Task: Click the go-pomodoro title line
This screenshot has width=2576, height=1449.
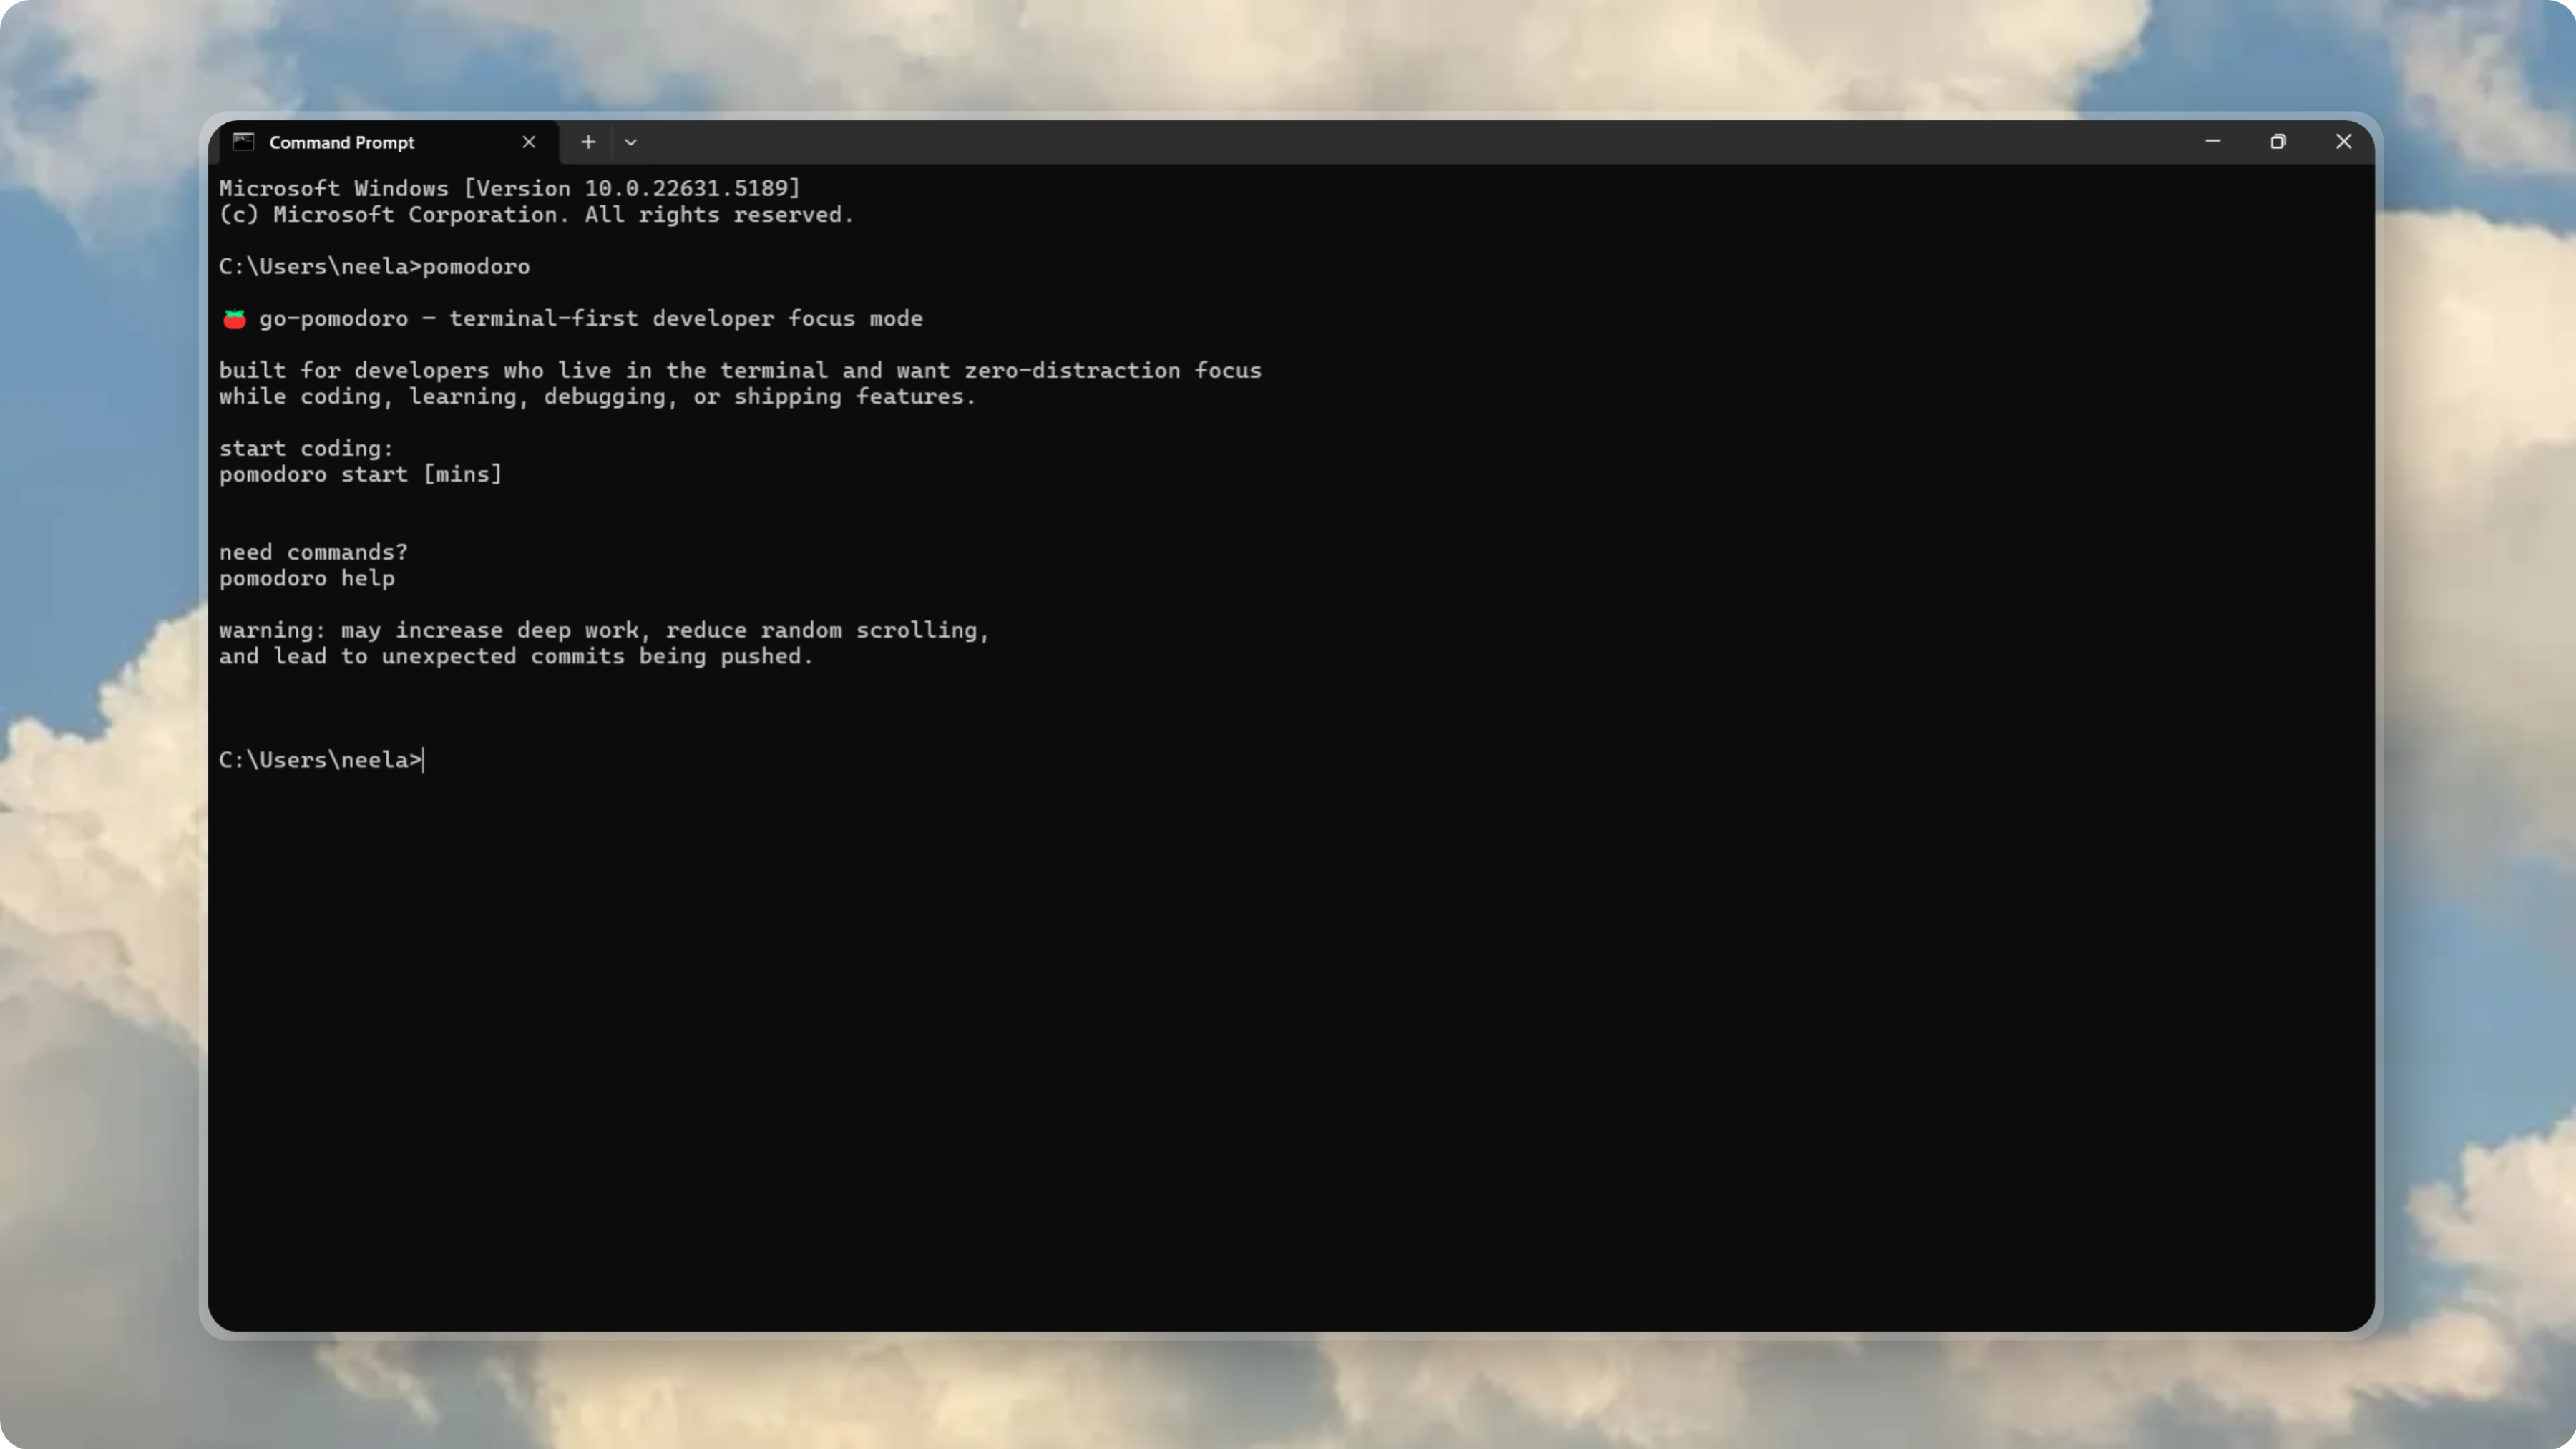Action: (x=592, y=318)
